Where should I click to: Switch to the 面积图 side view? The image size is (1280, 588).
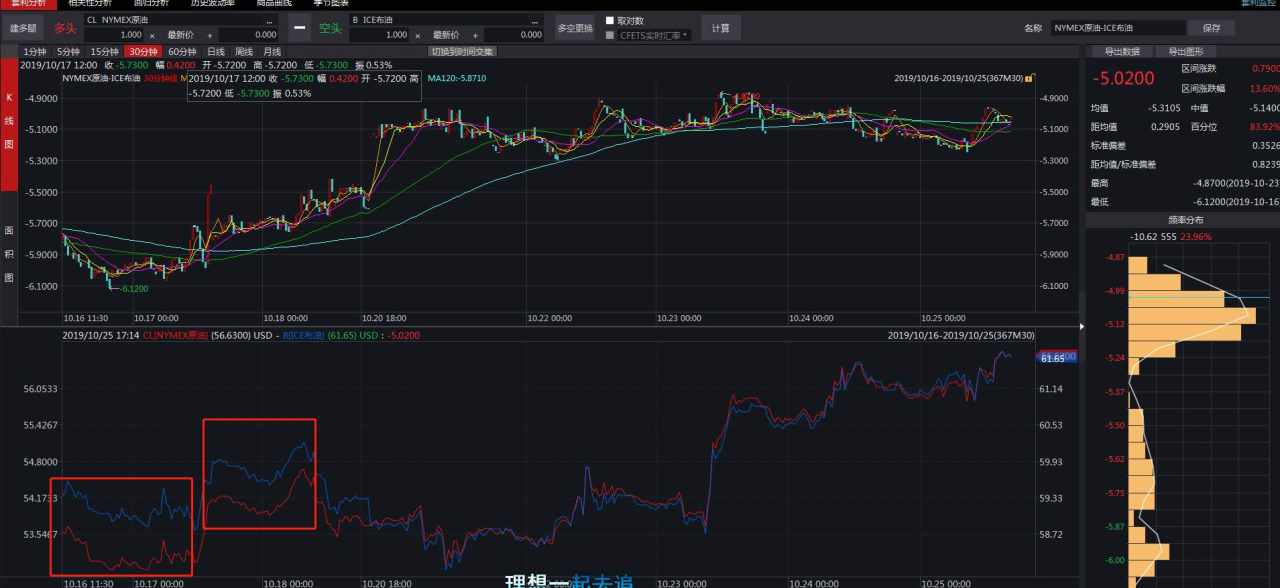pos(9,253)
